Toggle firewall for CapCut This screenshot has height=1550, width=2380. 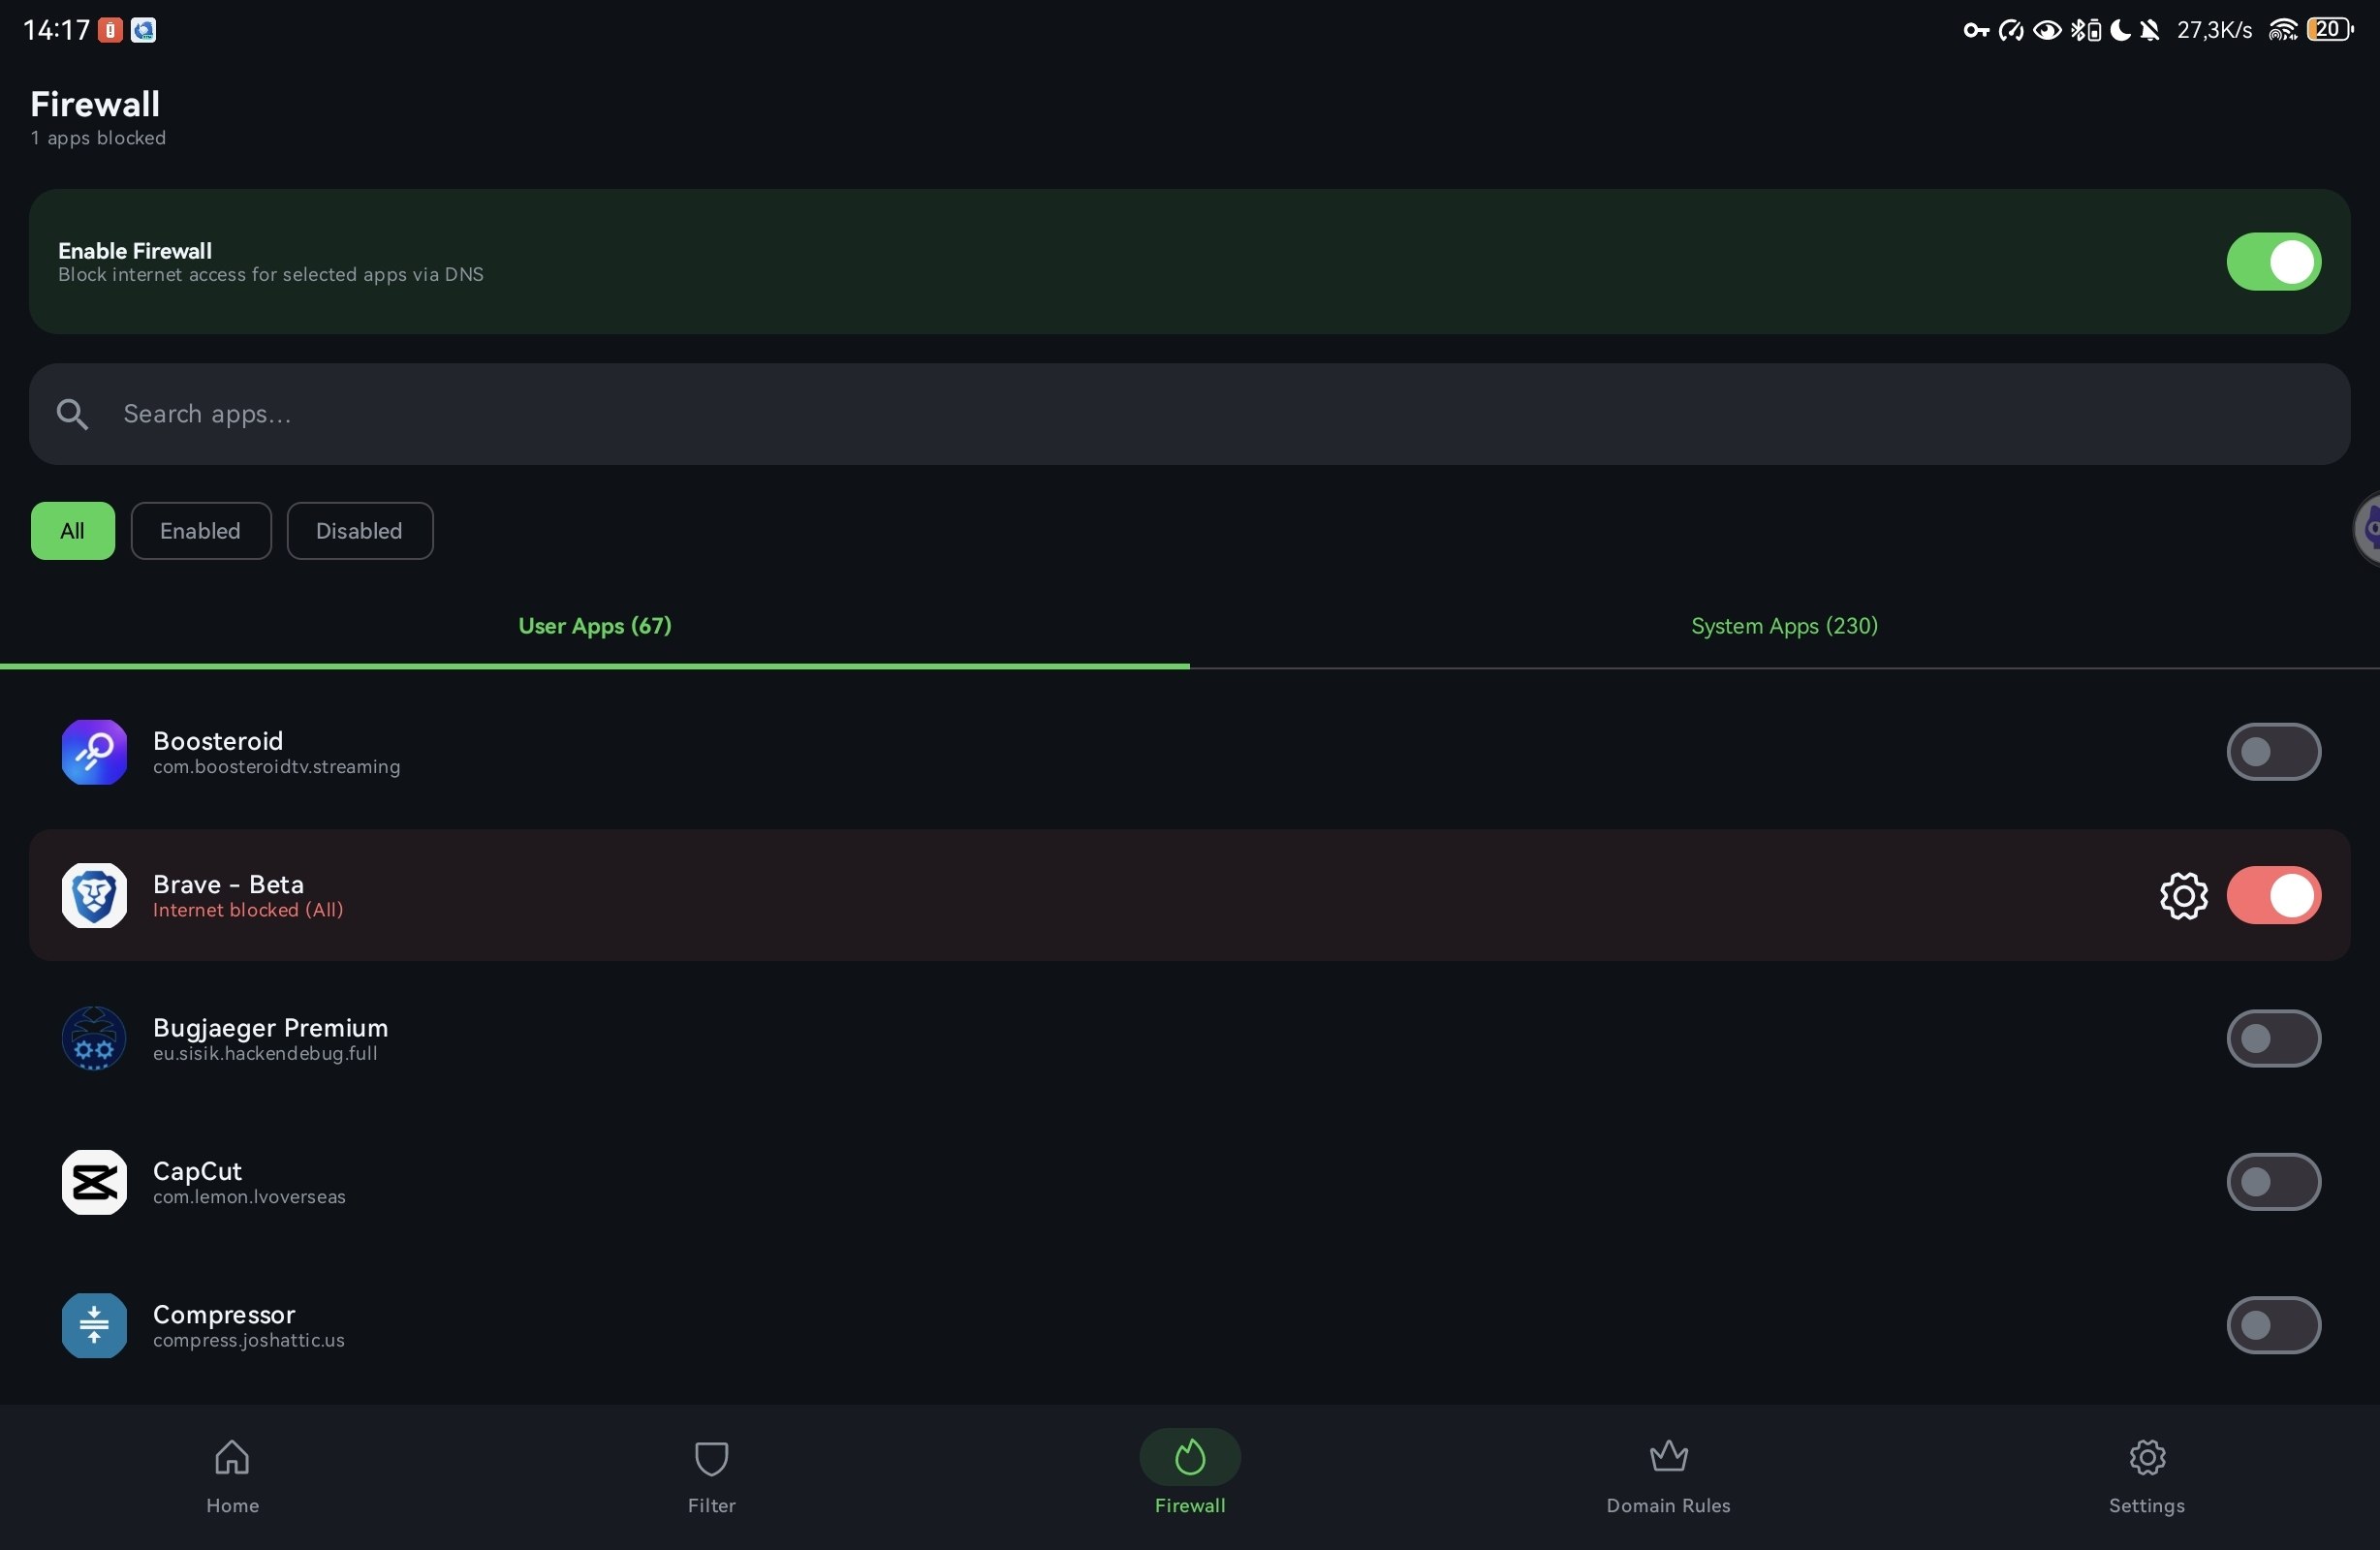coord(2272,1182)
